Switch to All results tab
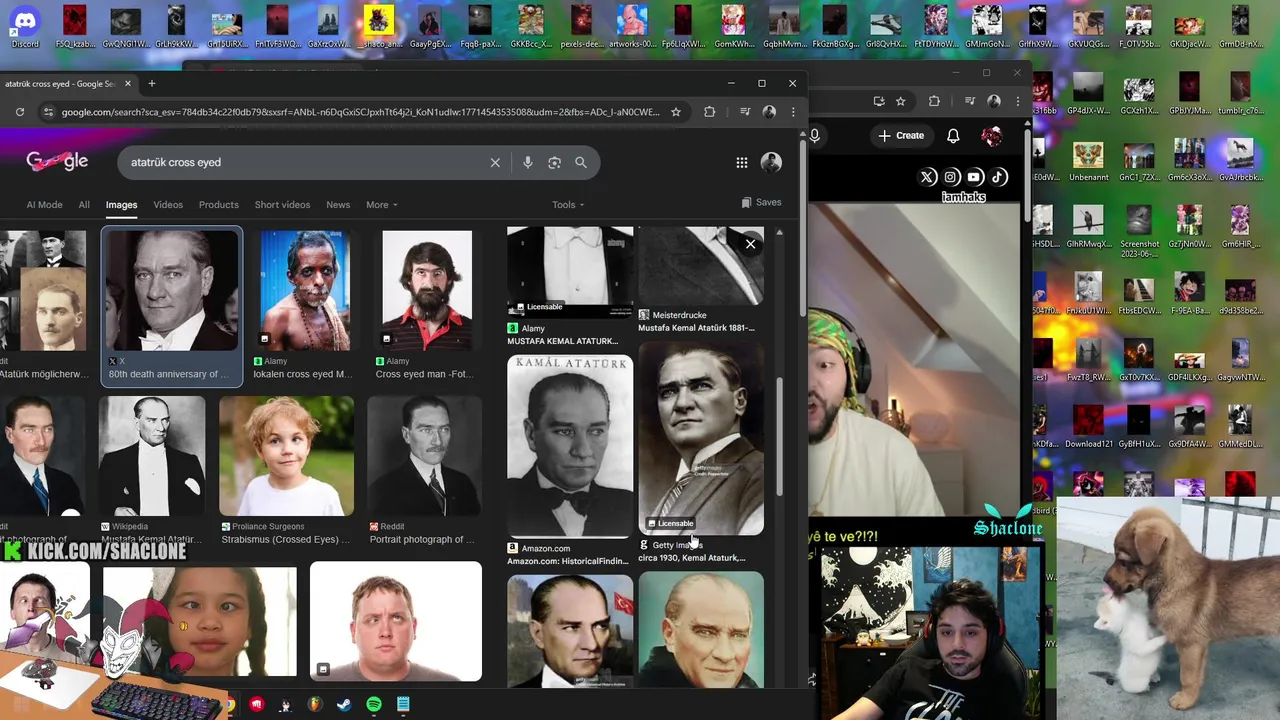The image size is (1280, 720). [84, 205]
